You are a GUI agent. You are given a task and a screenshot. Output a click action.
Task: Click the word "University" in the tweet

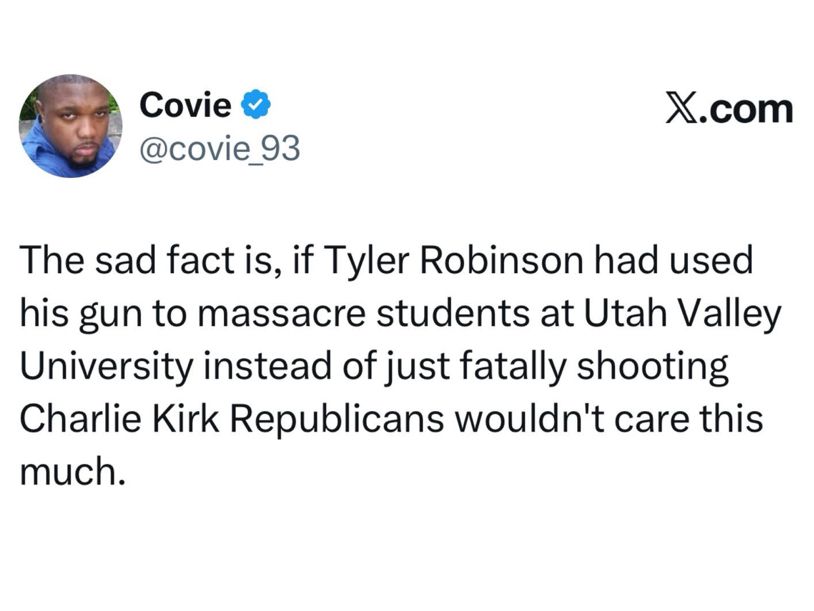click(106, 367)
